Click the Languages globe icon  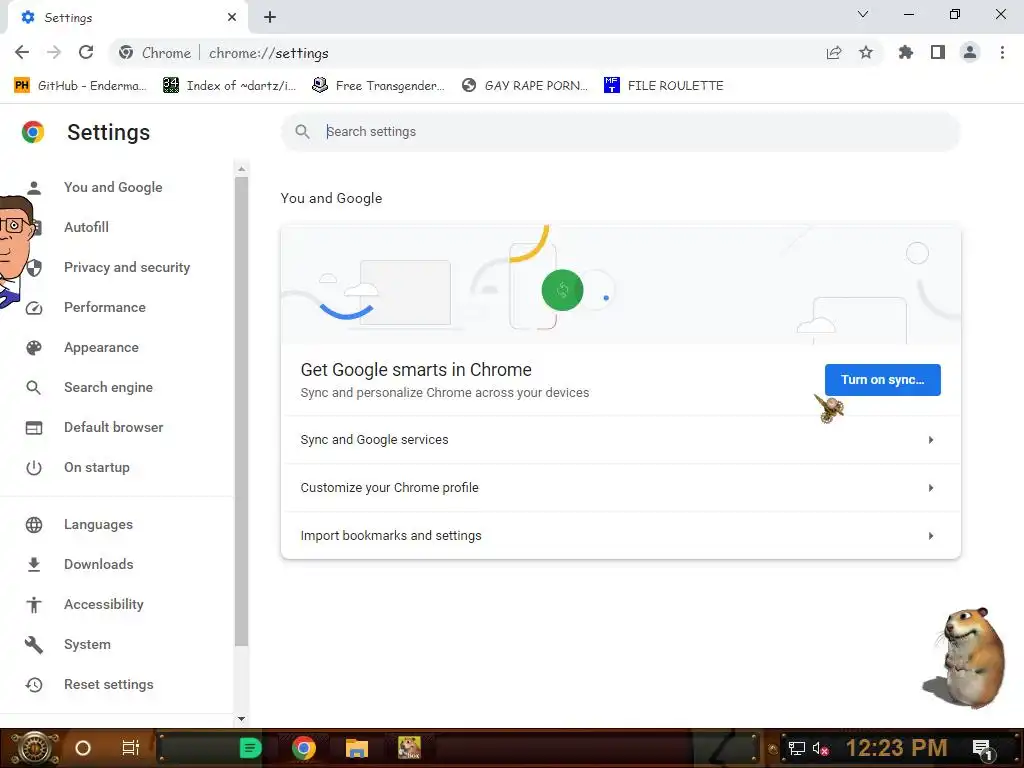coord(34,524)
